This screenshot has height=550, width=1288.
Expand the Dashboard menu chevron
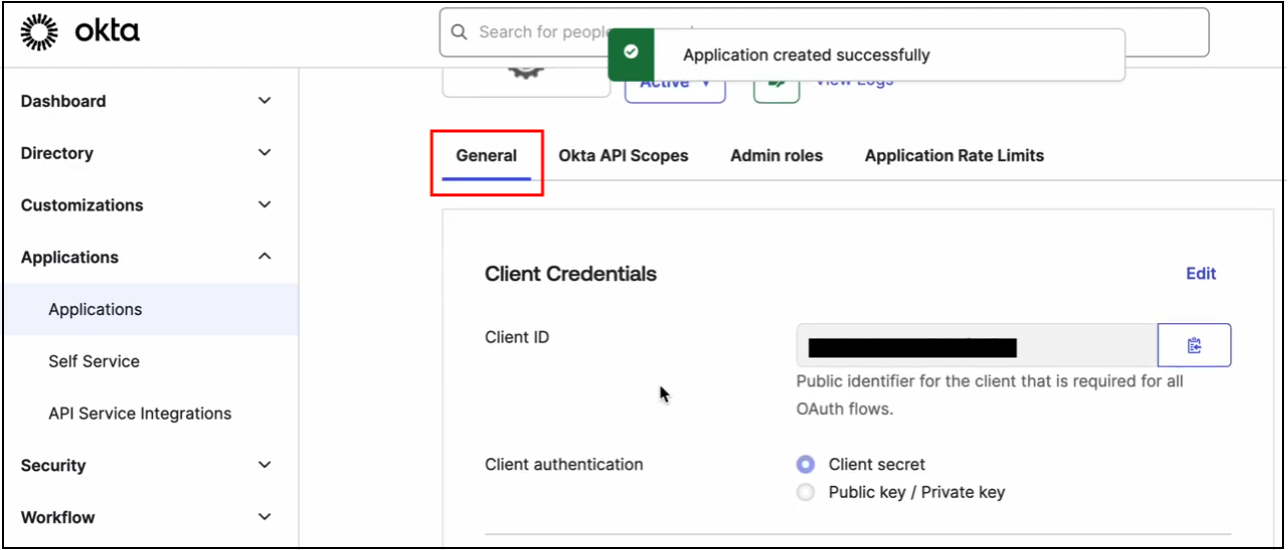point(264,101)
